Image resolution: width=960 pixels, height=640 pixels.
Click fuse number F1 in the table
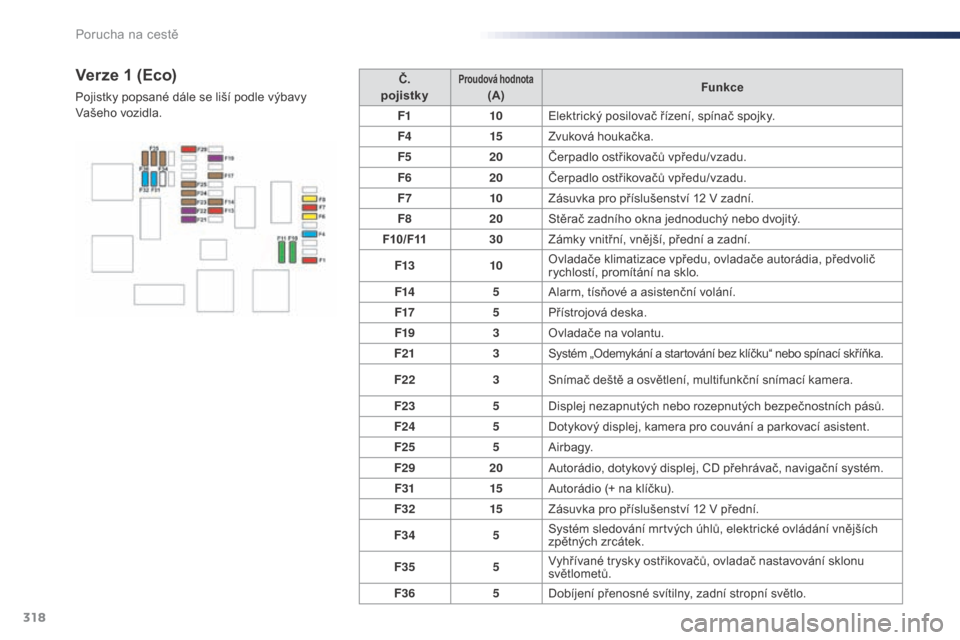point(405,116)
